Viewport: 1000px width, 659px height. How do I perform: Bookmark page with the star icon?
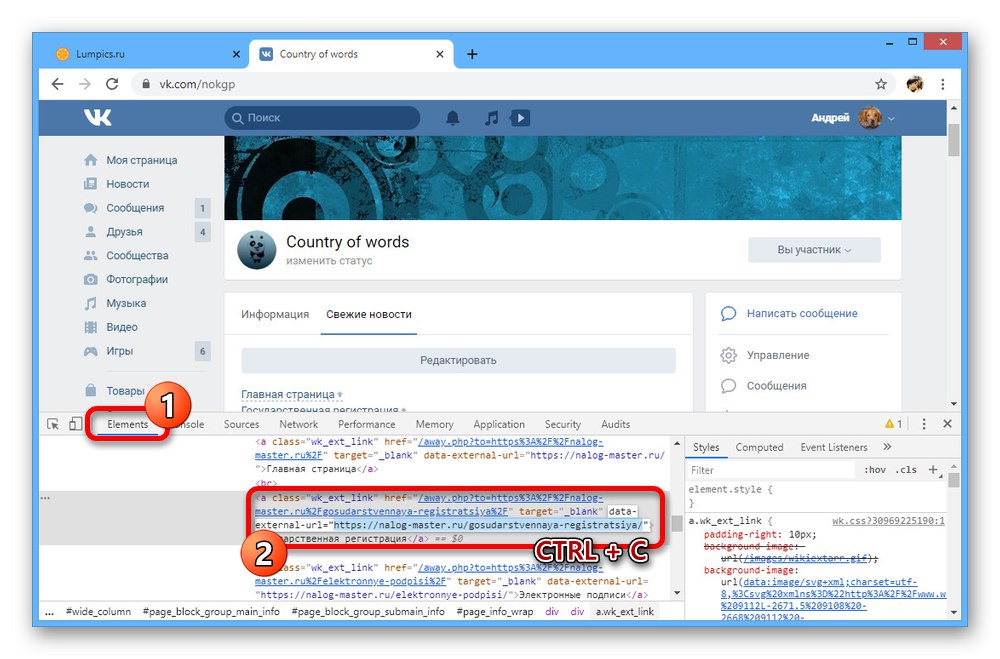(x=881, y=84)
